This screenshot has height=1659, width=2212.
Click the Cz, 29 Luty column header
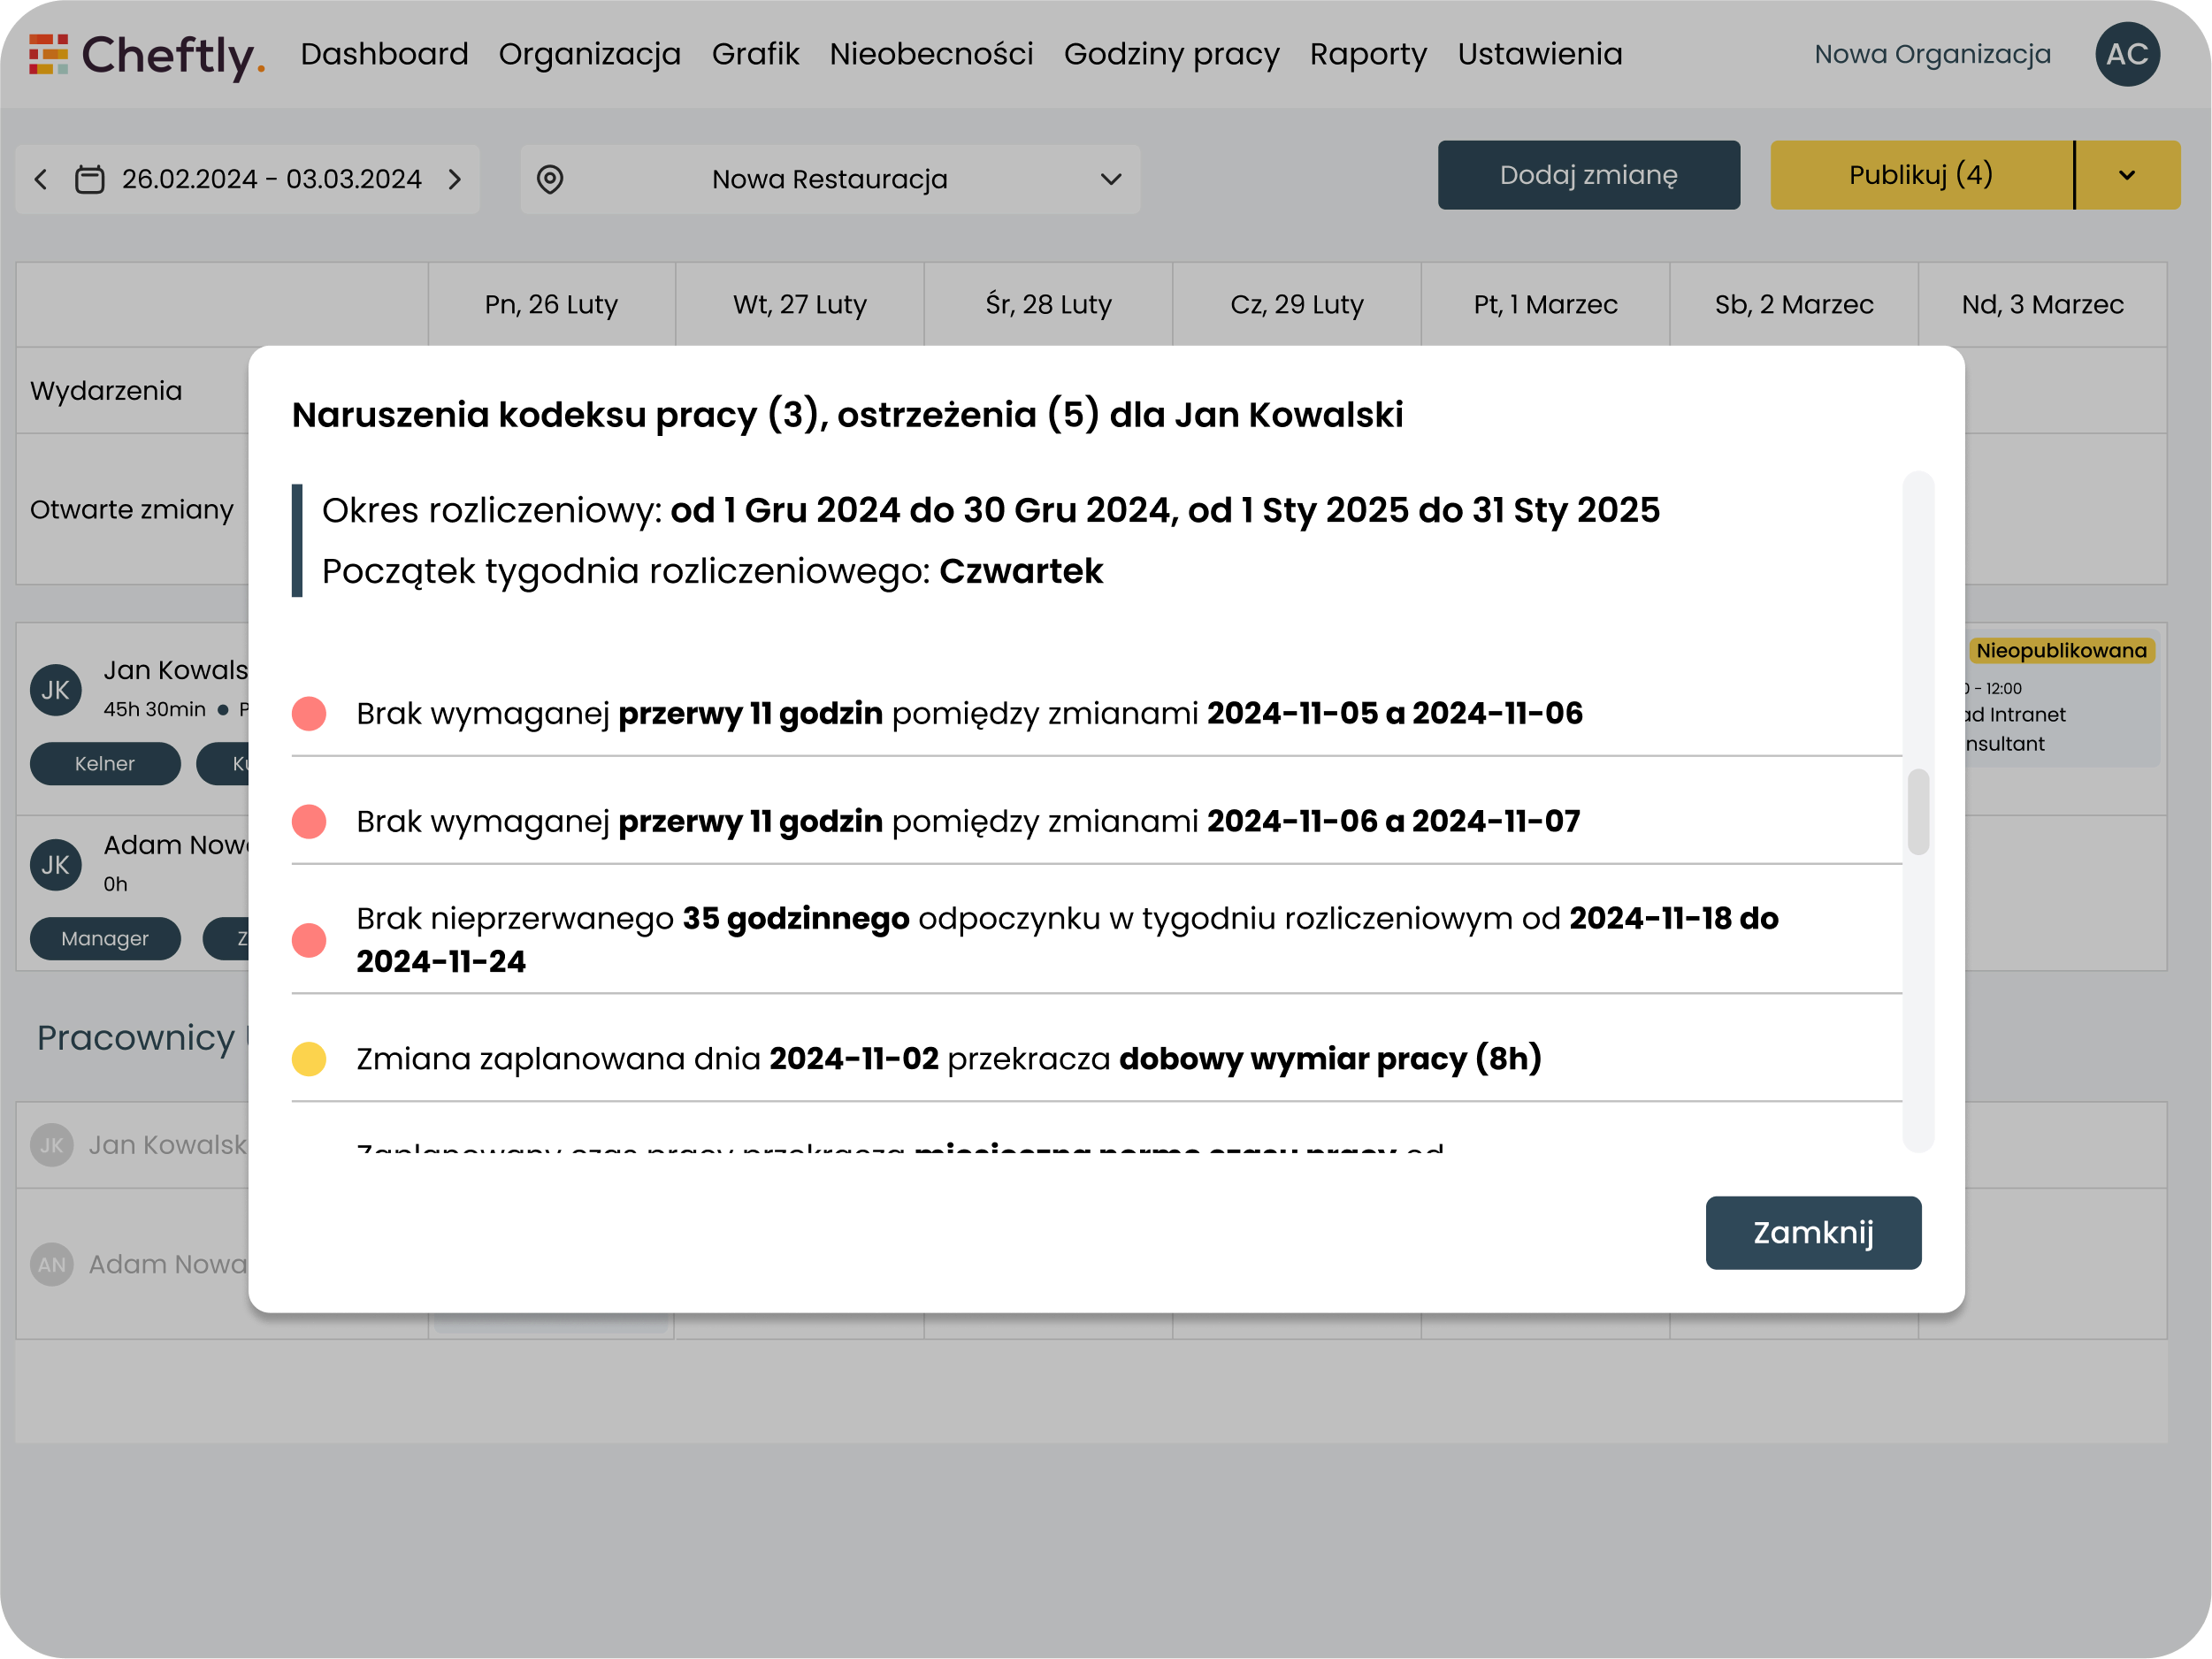point(1296,304)
